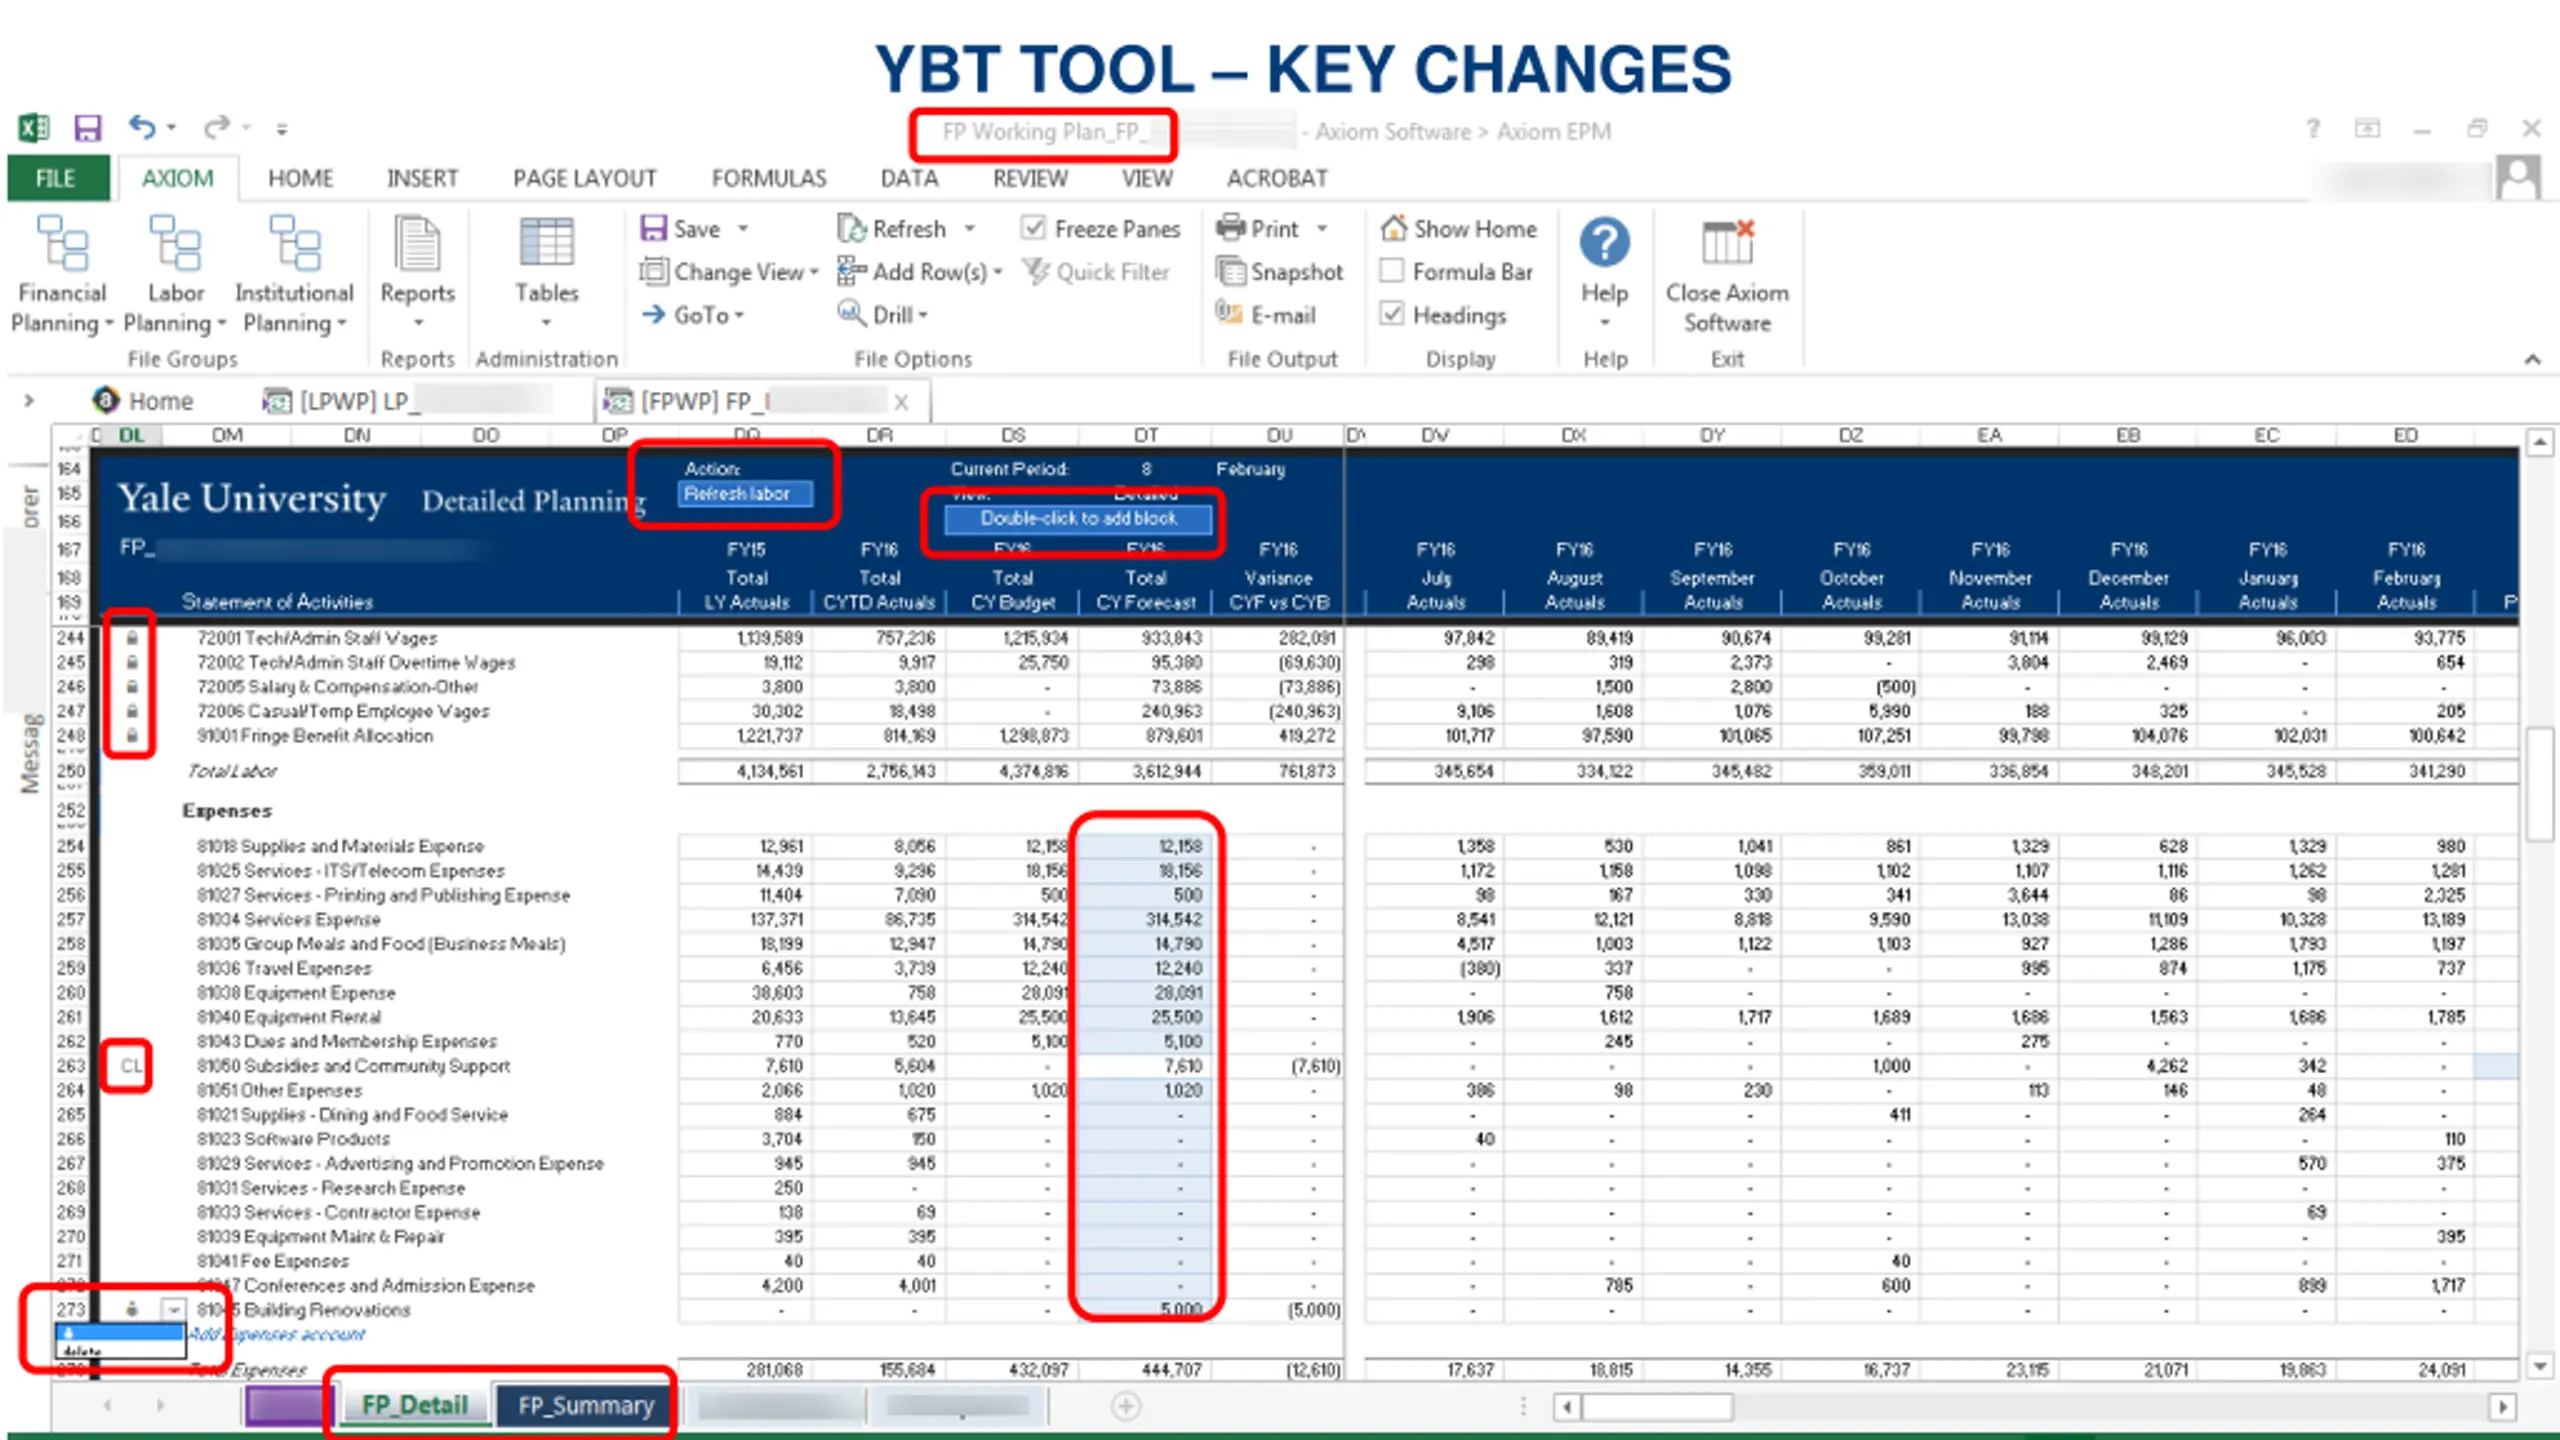This screenshot has height=1440, width=2560.
Task: Click the Quick Filter command
Action: point(1096,272)
